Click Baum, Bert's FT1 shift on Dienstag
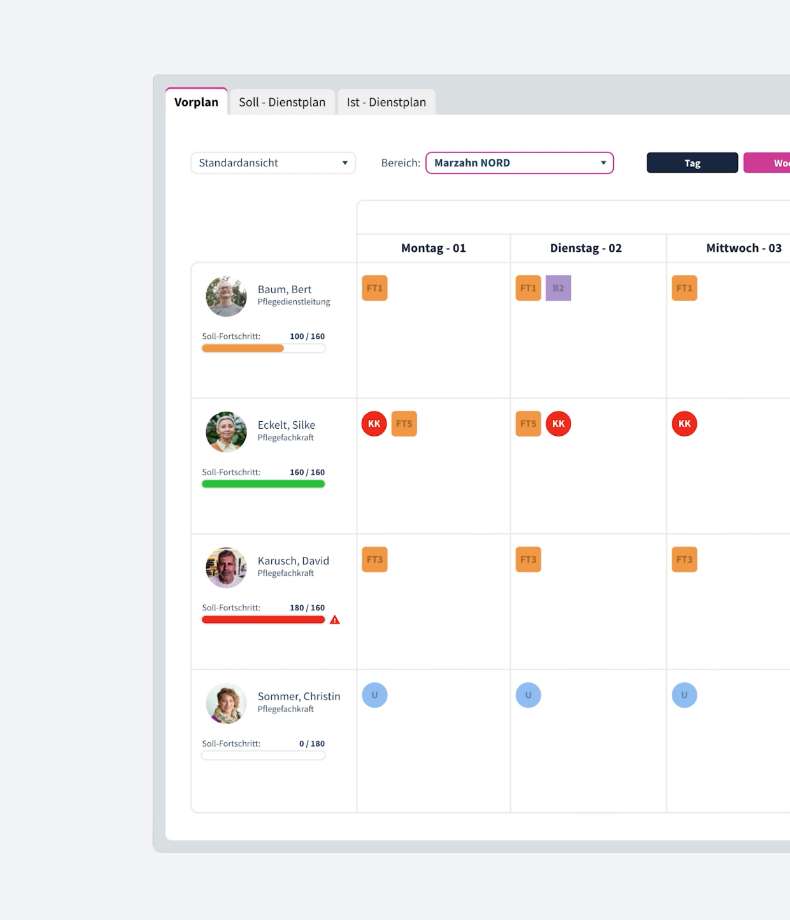790x920 pixels. (x=528, y=288)
